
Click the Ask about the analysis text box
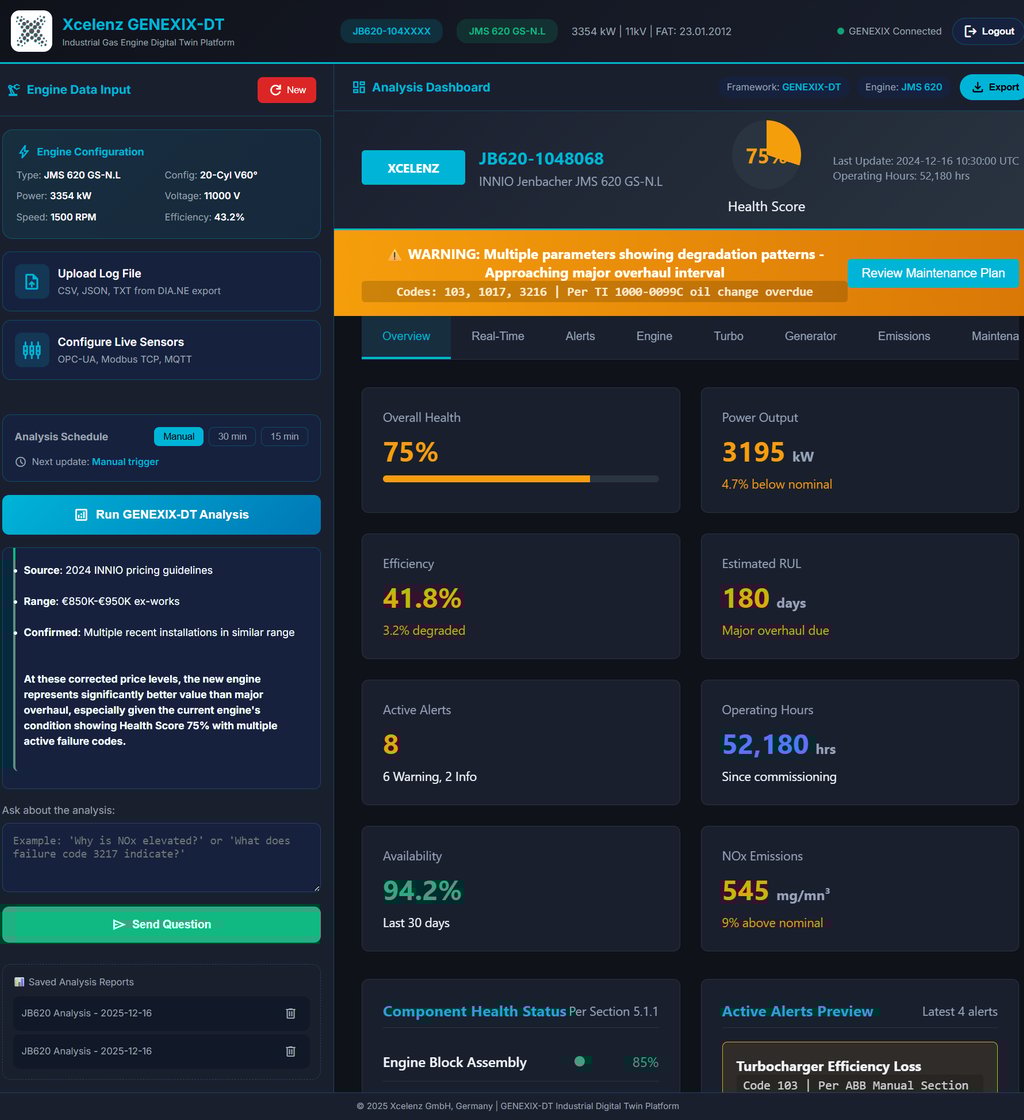pos(161,857)
